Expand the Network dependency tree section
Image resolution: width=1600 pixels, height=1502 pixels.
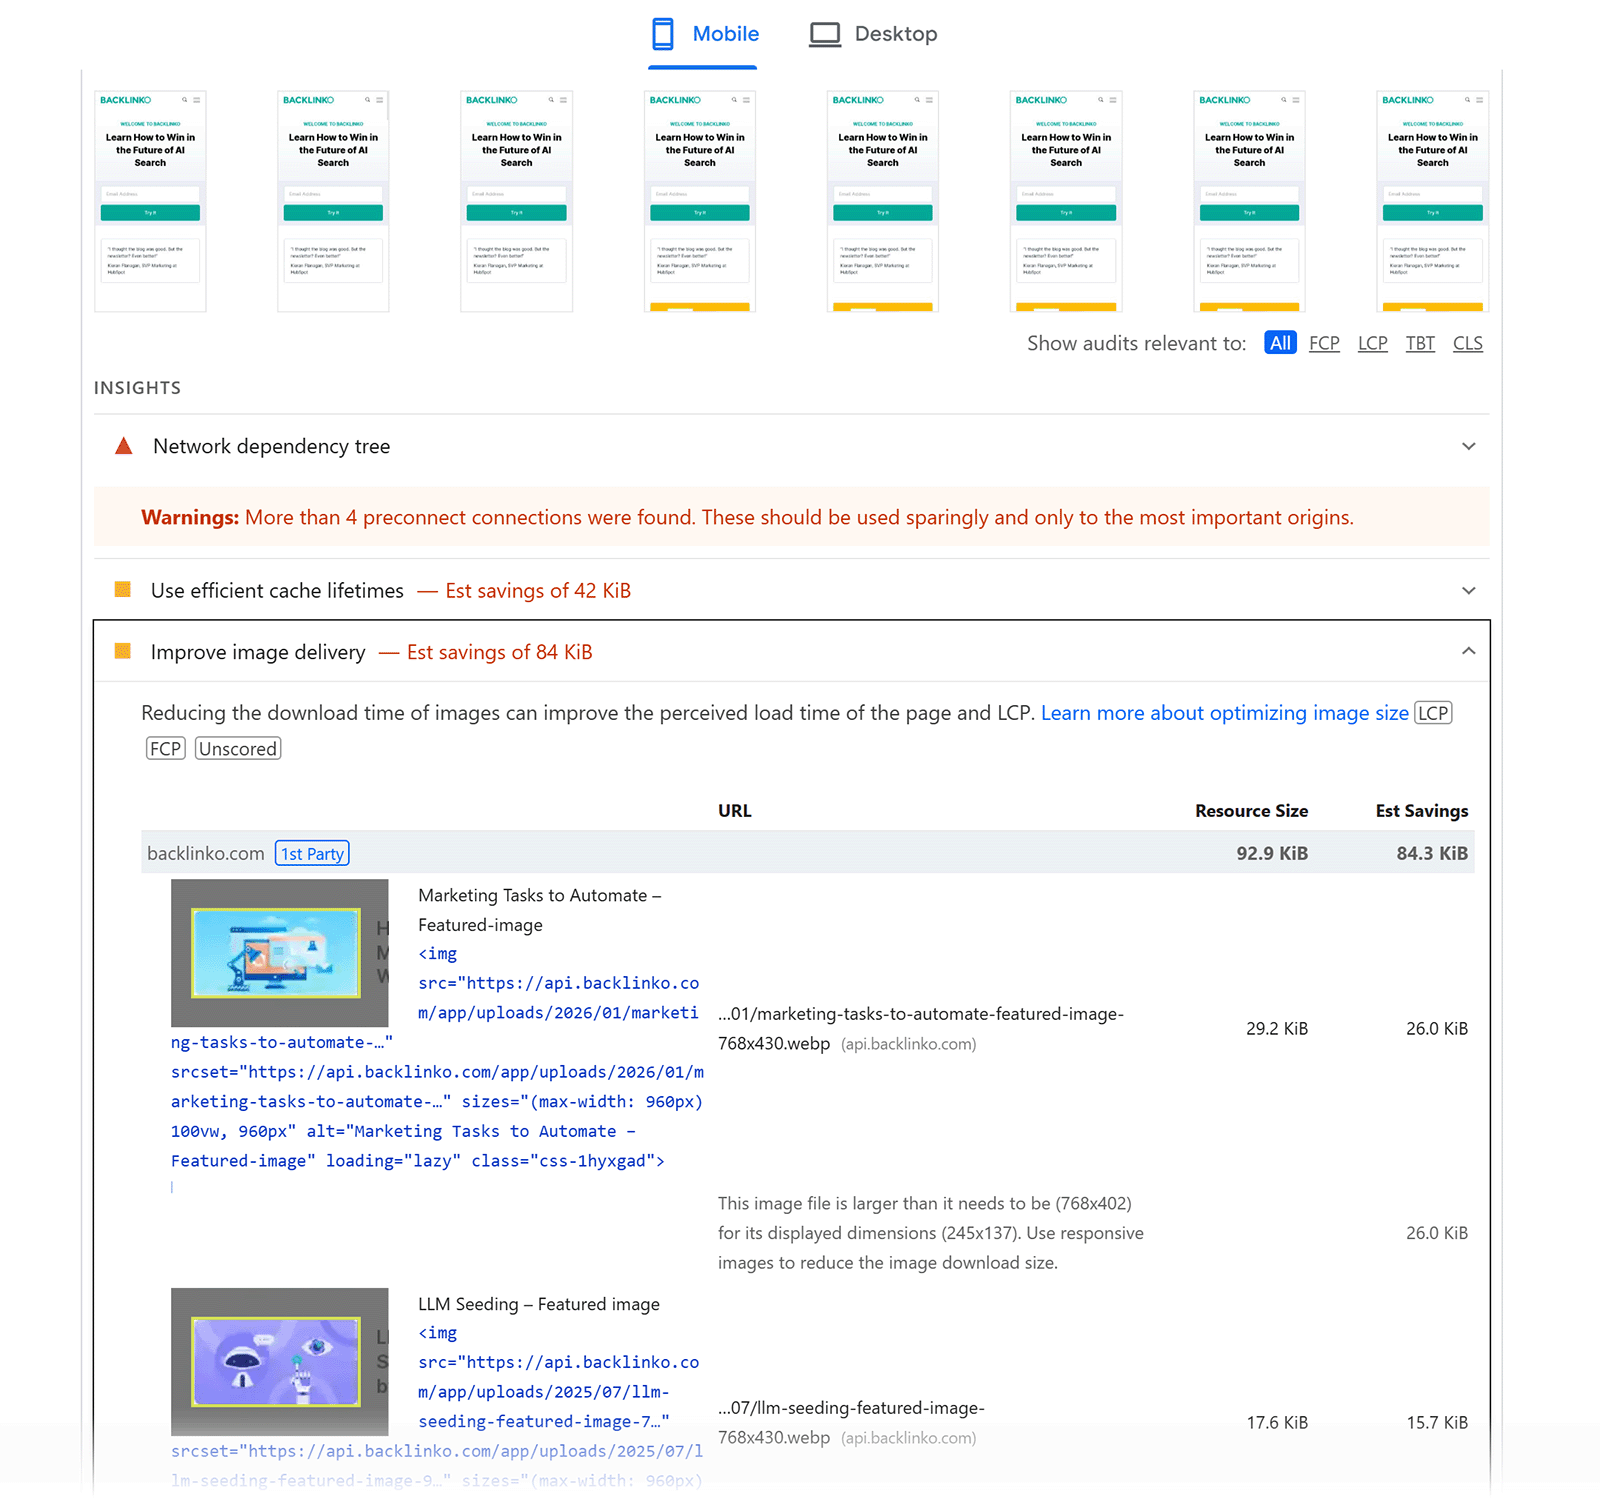(1468, 447)
